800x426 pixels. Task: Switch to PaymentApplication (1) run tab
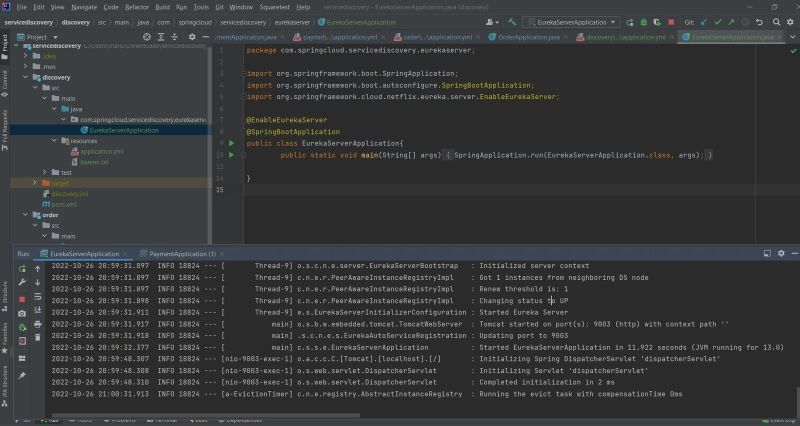point(182,254)
